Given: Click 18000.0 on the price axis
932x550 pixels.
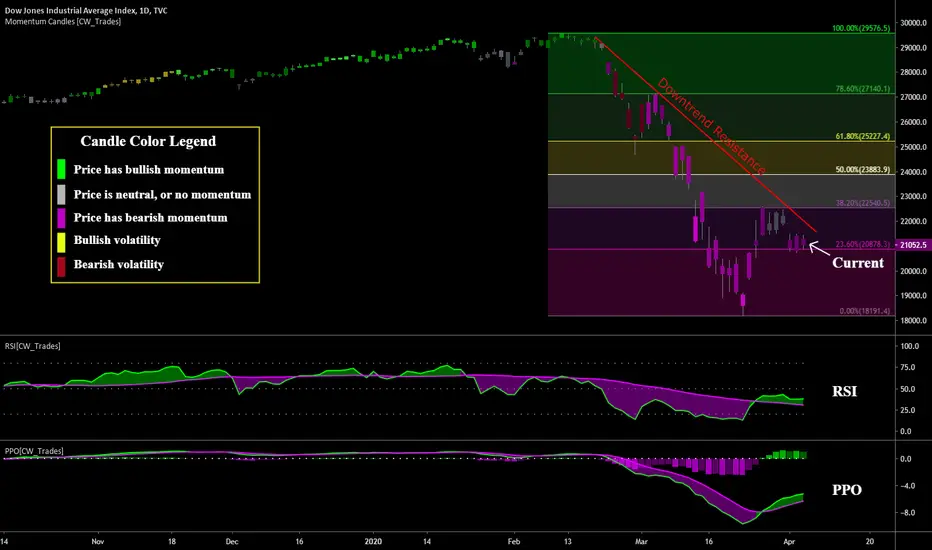Looking at the screenshot, I should point(913,320).
